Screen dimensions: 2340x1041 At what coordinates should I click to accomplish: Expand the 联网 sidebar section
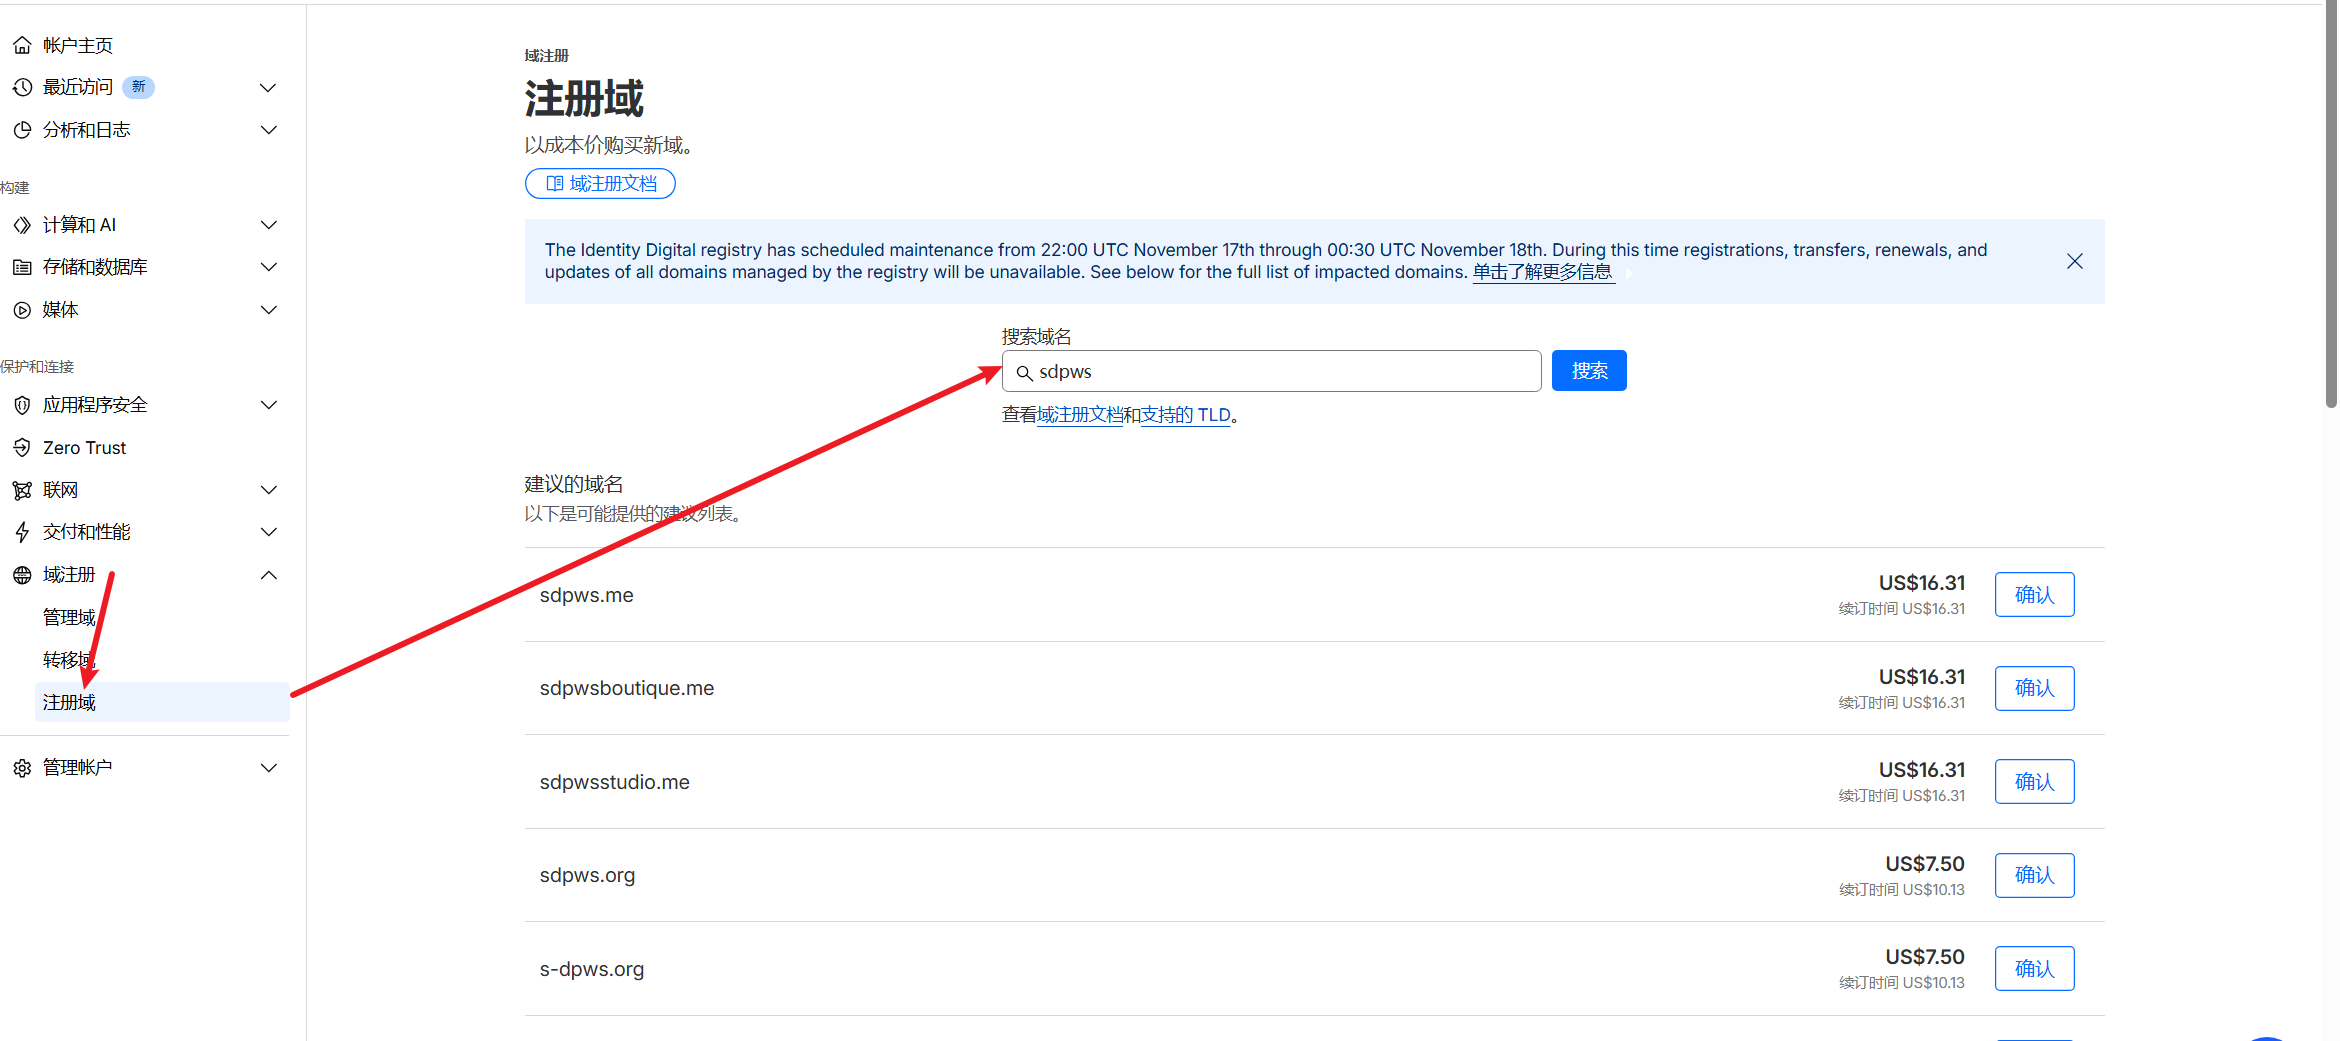(x=268, y=490)
